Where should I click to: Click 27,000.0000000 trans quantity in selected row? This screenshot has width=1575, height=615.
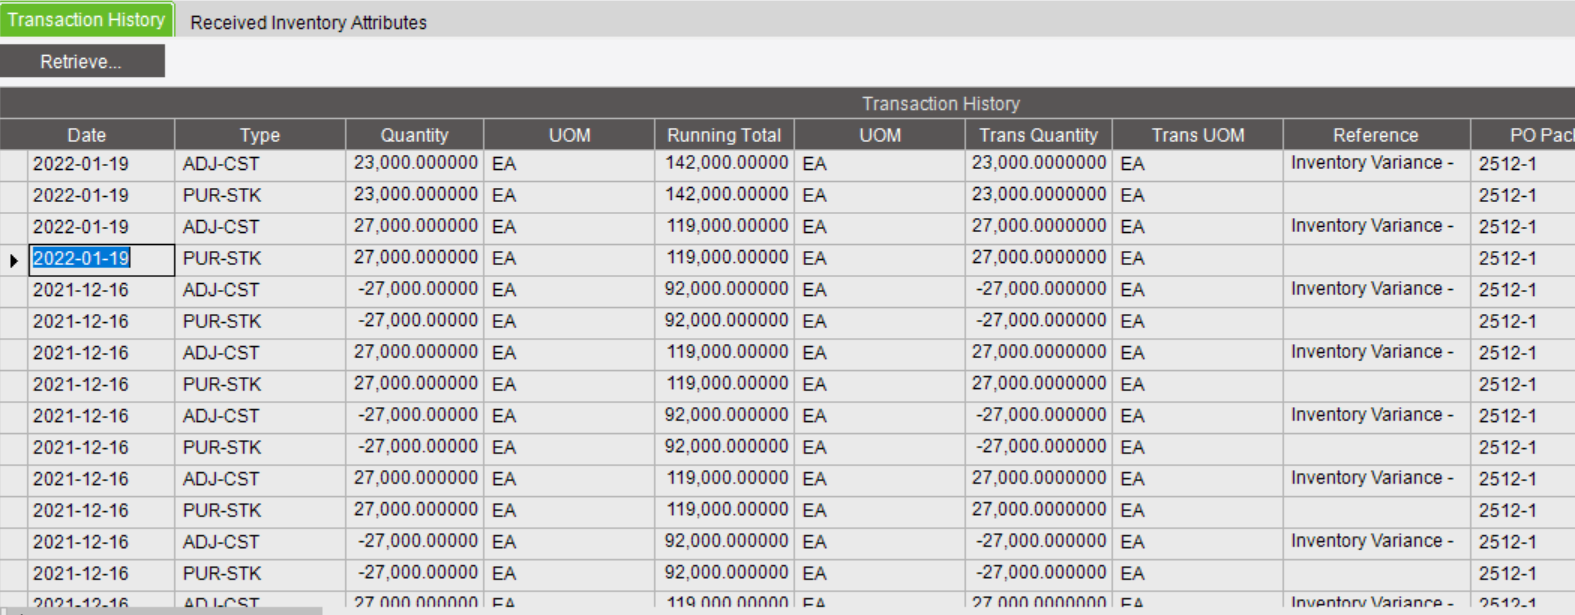(x=1038, y=258)
